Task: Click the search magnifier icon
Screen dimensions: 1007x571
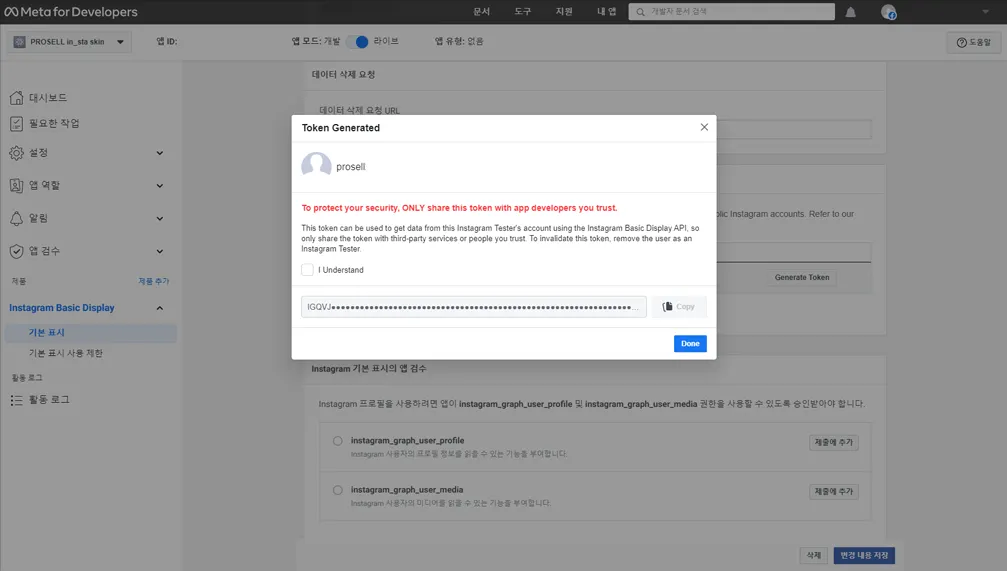Action: coord(640,12)
